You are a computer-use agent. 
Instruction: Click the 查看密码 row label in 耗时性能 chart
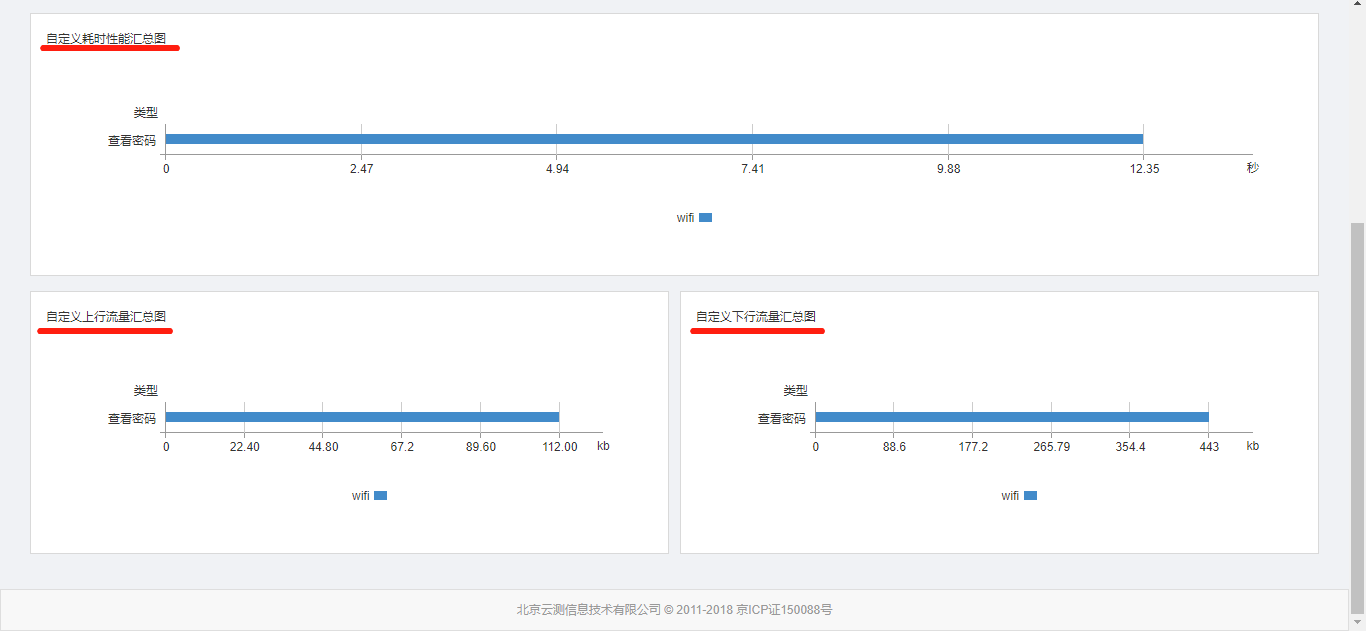pos(132,141)
